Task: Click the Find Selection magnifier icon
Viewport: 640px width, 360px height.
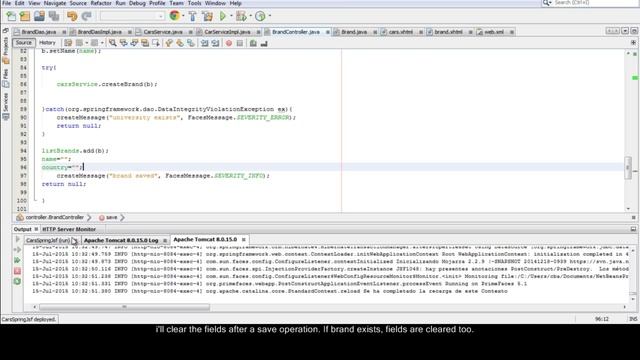Action: click(x=112, y=43)
